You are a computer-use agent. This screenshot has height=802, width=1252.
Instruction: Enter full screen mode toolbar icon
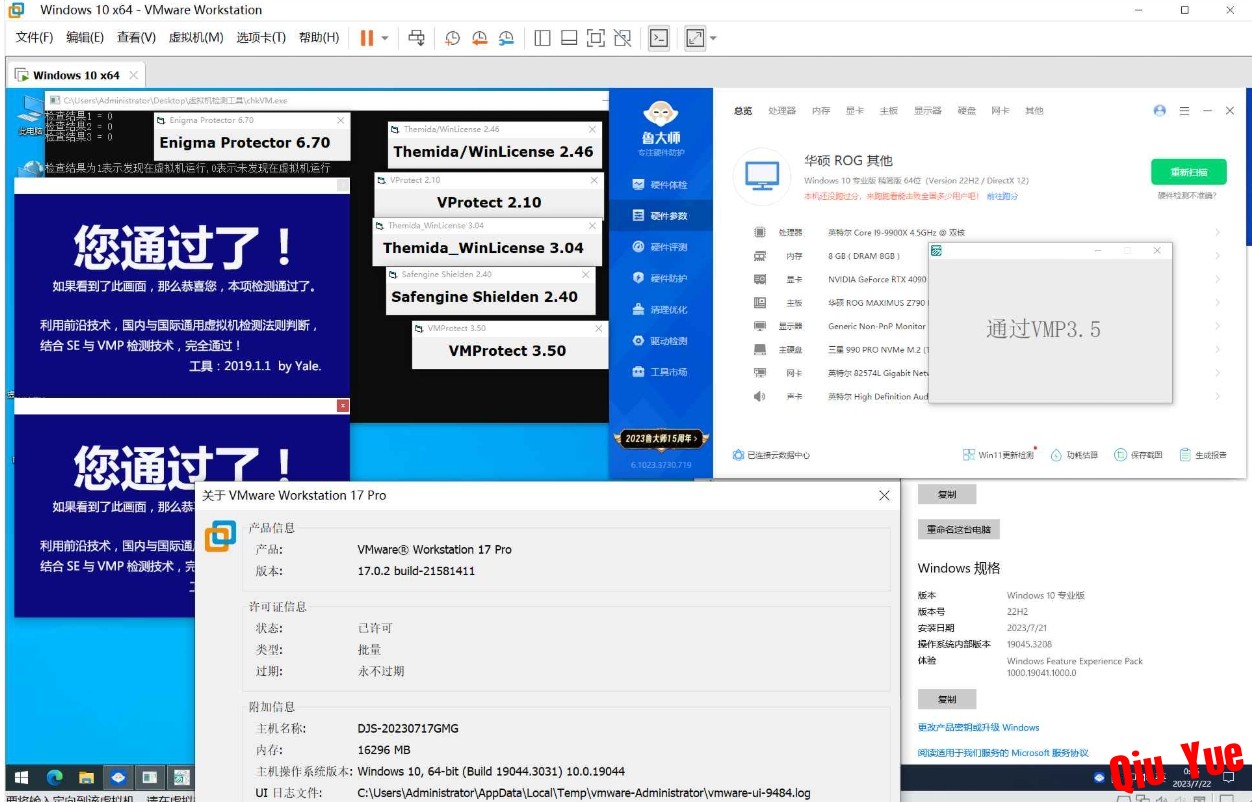596,38
